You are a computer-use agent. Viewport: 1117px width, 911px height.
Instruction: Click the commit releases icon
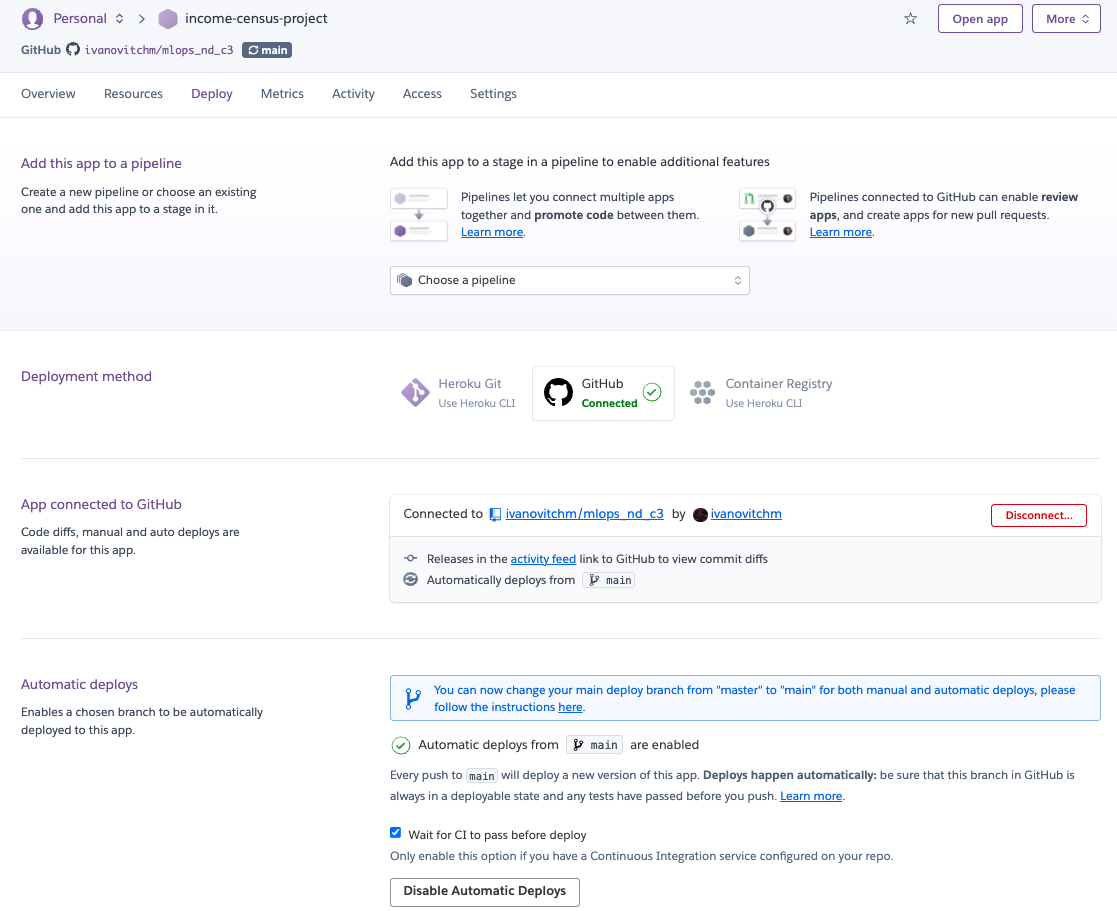click(x=410, y=558)
